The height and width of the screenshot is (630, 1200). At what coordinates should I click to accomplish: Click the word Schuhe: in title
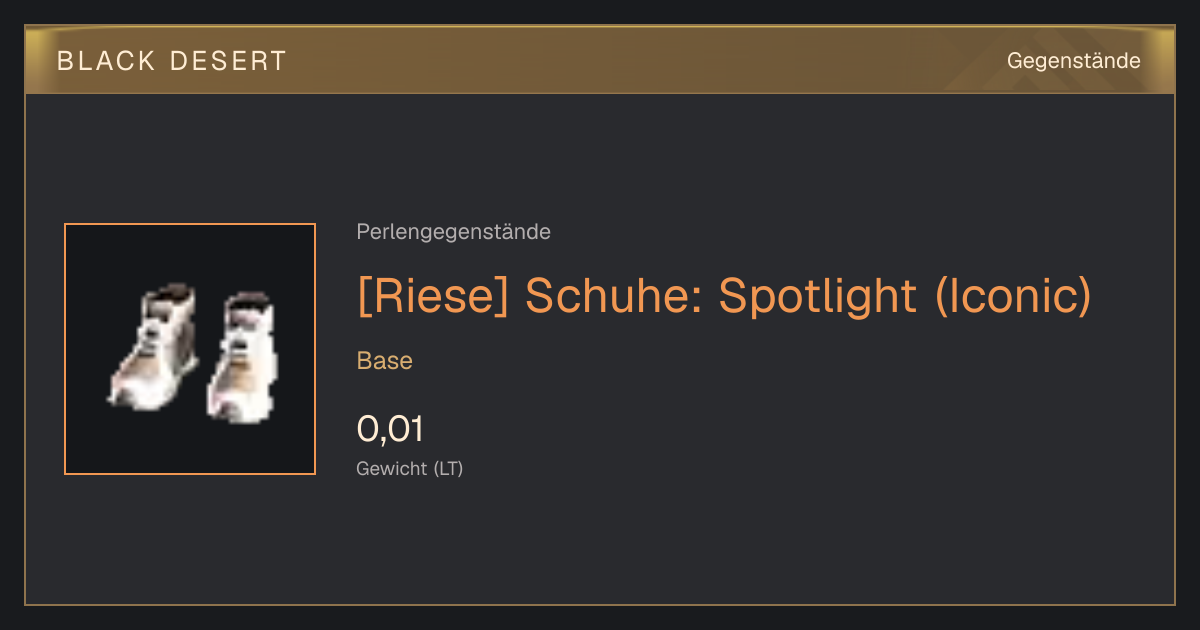614,295
